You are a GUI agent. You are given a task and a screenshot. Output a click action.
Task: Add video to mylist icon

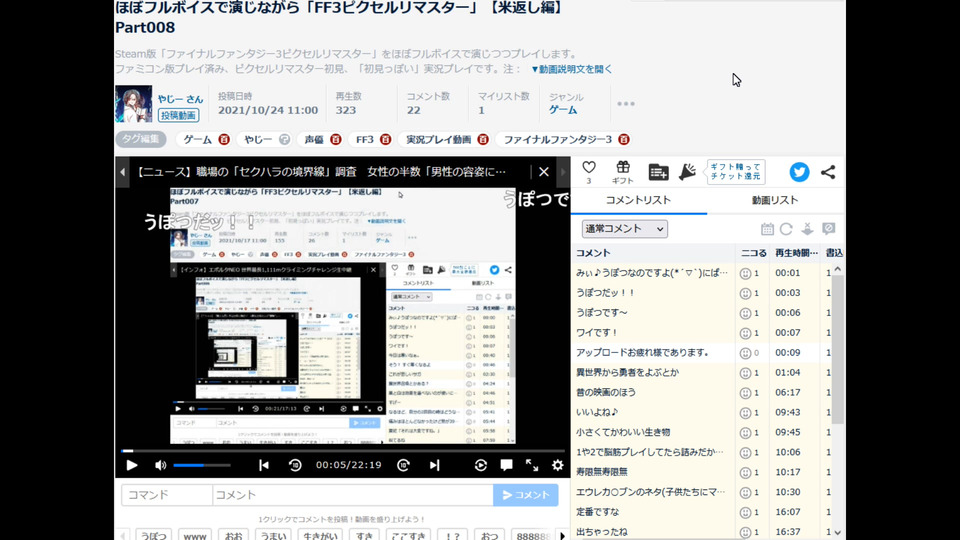click(658, 172)
